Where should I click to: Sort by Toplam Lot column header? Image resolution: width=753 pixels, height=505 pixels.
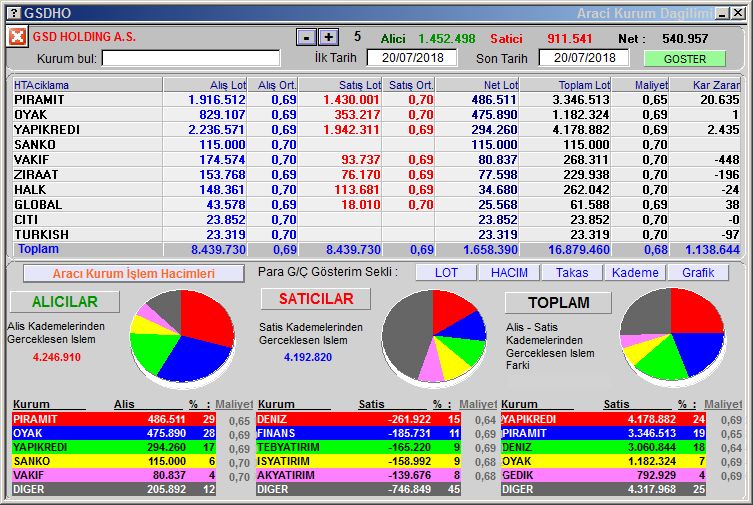[565, 85]
